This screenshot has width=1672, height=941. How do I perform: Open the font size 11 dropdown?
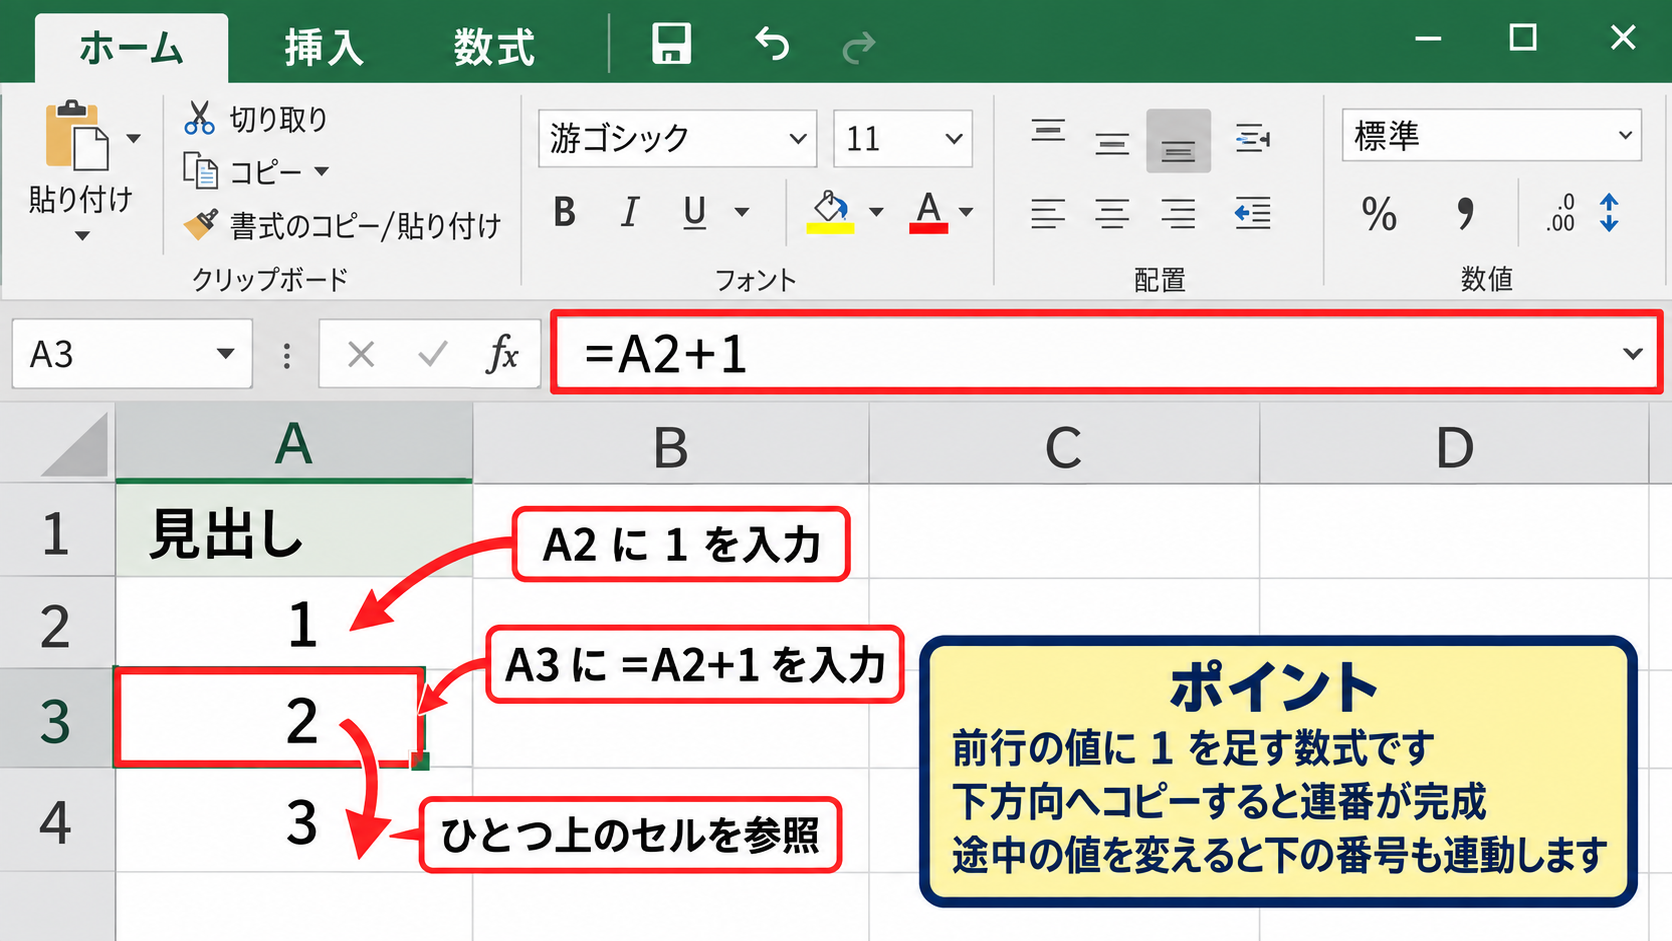tap(954, 139)
